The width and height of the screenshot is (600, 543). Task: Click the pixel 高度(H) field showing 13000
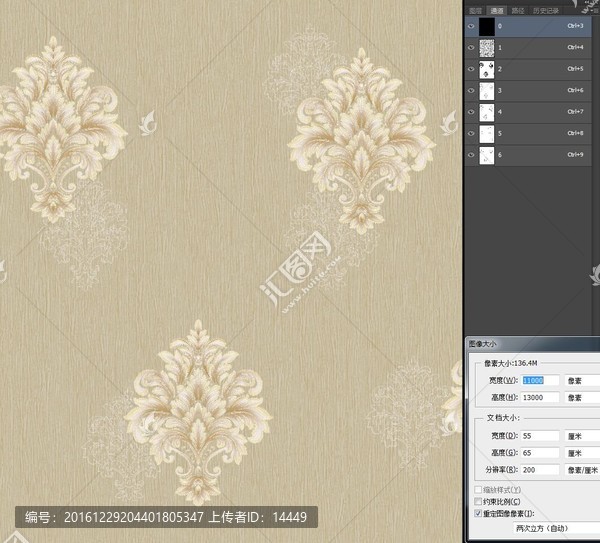pyautogui.click(x=540, y=397)
